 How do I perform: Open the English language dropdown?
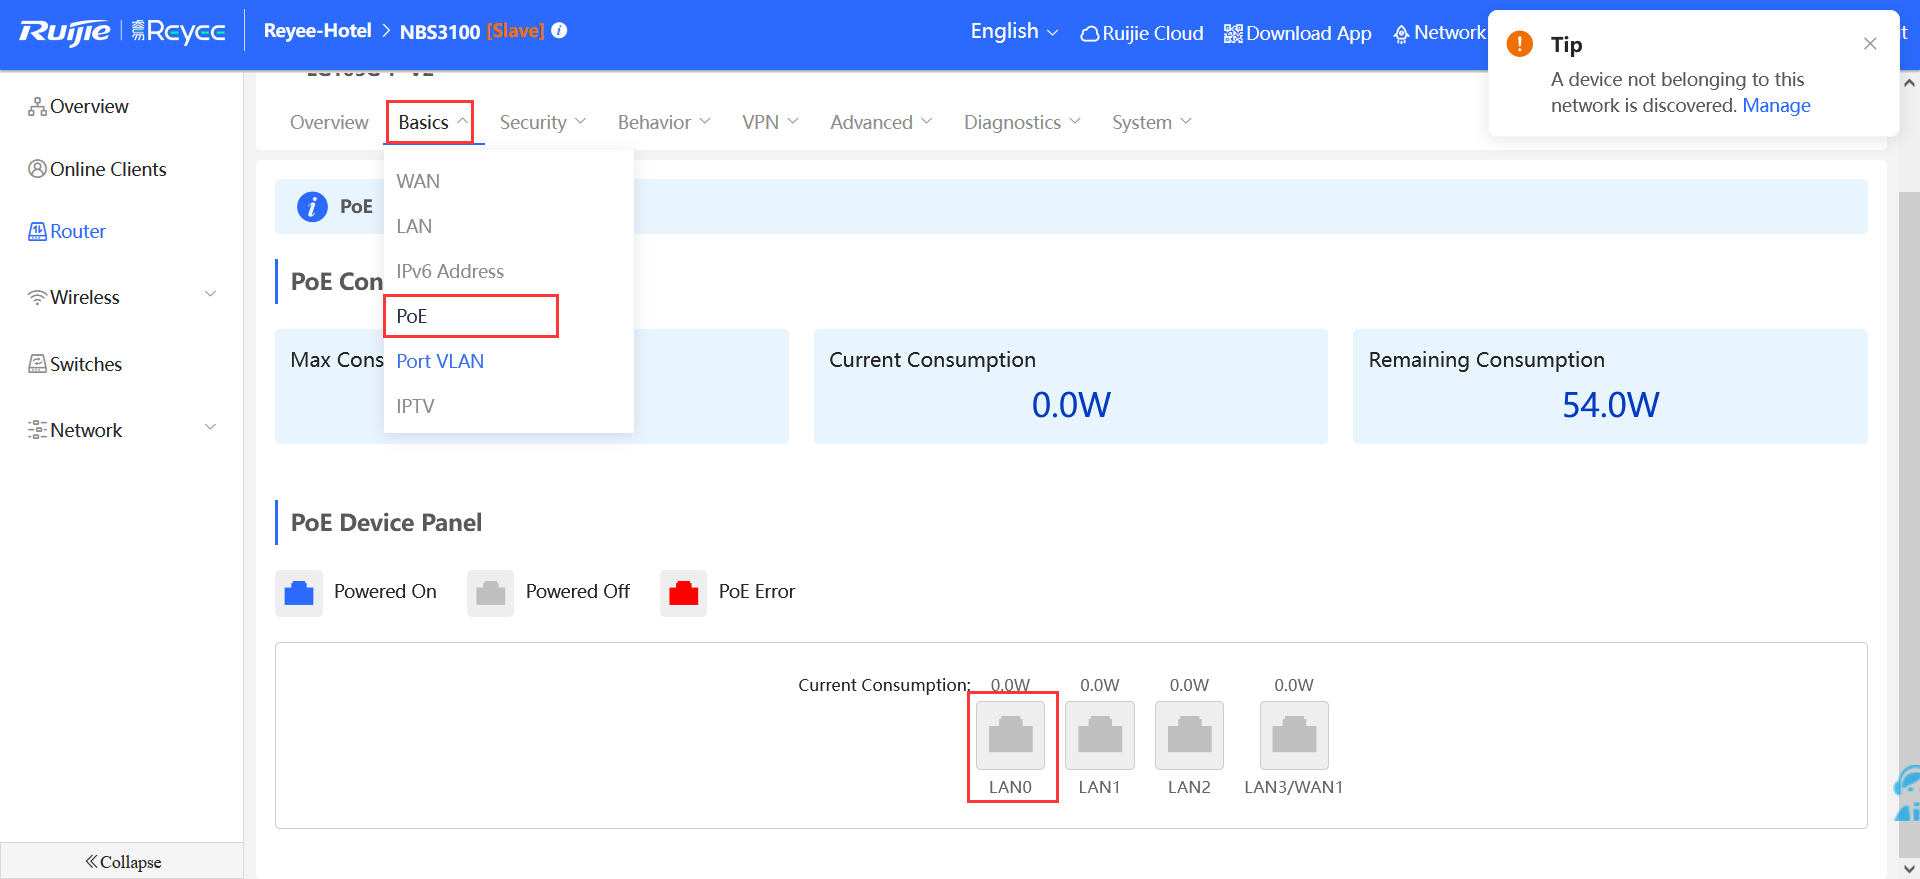(x=1014, y=32)
